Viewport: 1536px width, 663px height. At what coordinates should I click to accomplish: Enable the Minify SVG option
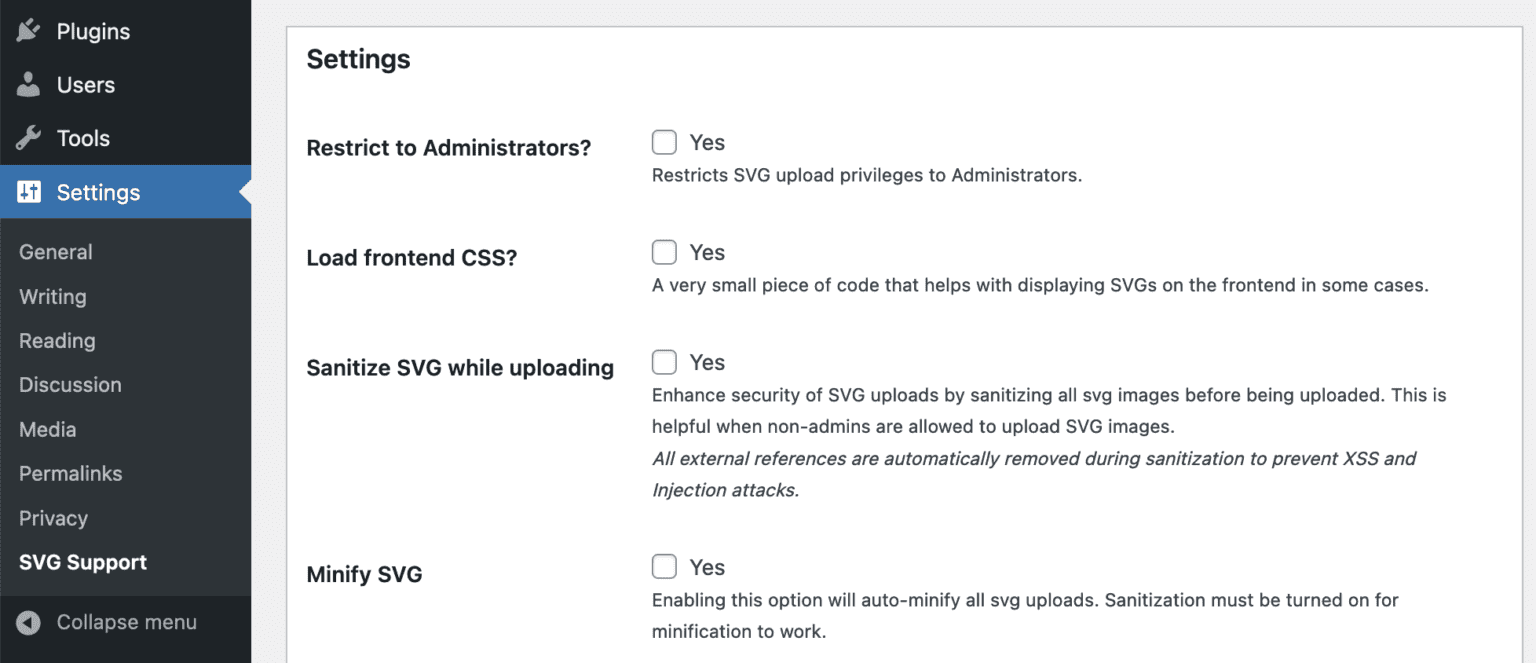[x=664, y=567]
